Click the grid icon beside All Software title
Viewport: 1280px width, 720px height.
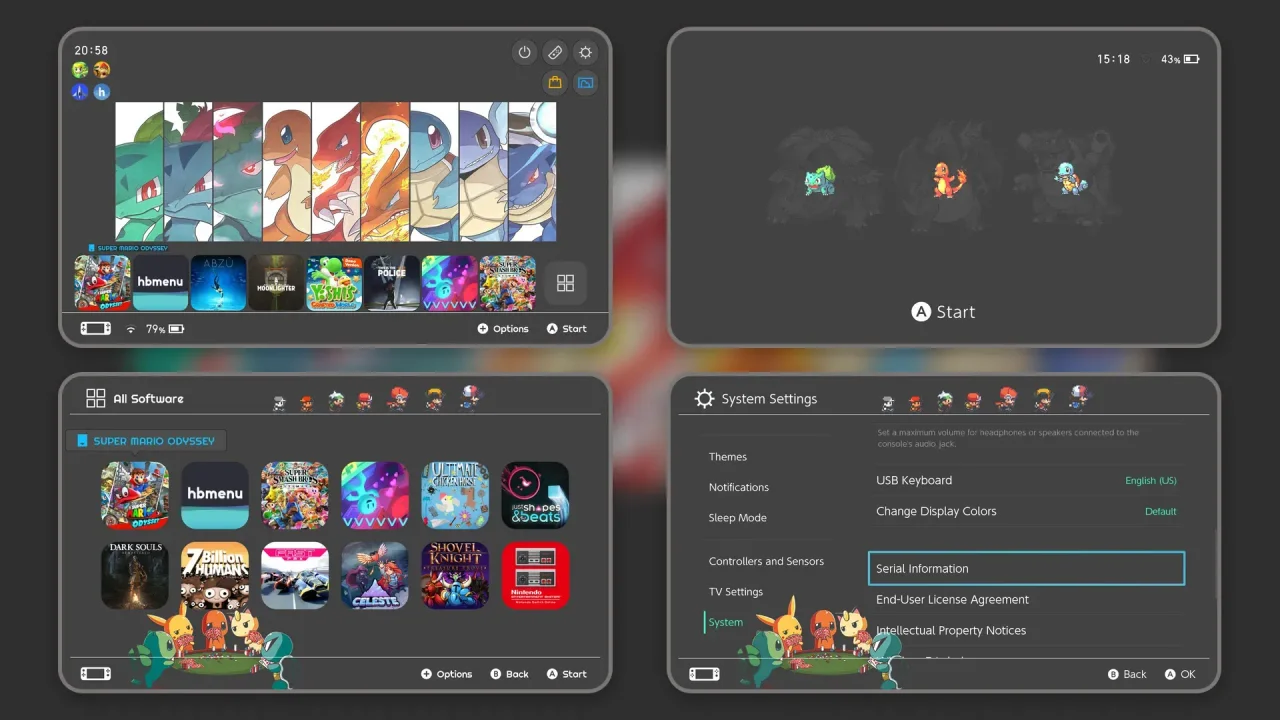pos(96,398)
